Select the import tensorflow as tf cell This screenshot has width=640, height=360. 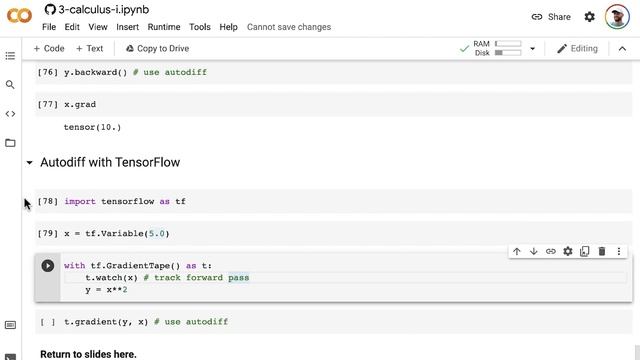coord(333,201)
